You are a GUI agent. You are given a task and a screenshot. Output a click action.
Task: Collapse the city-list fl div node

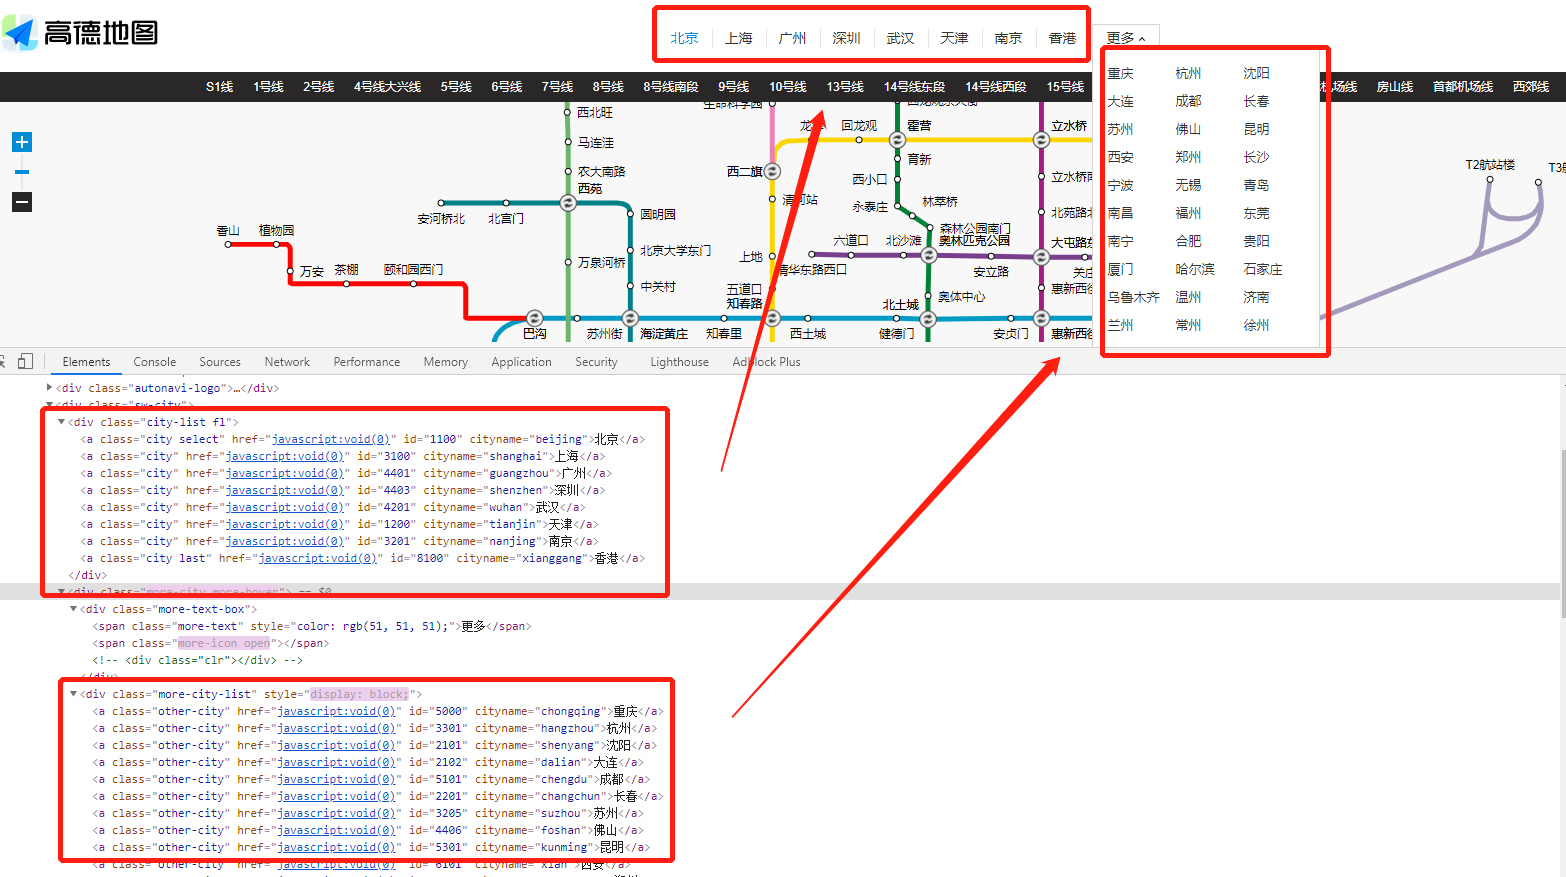point(61,422)
